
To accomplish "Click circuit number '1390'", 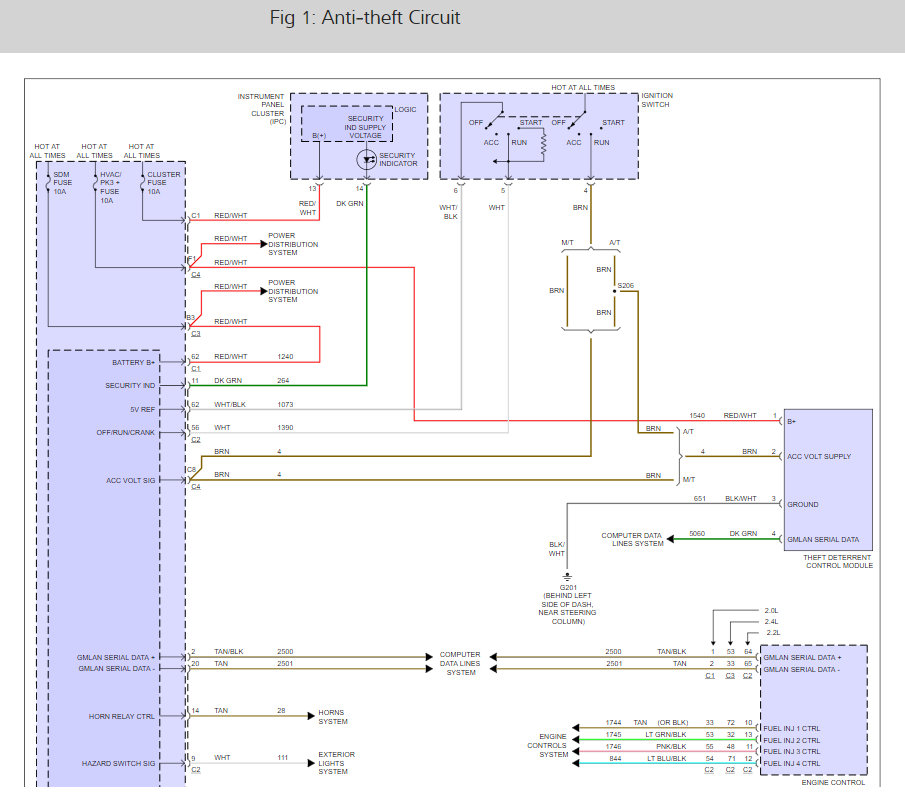I will click(285, 428).
